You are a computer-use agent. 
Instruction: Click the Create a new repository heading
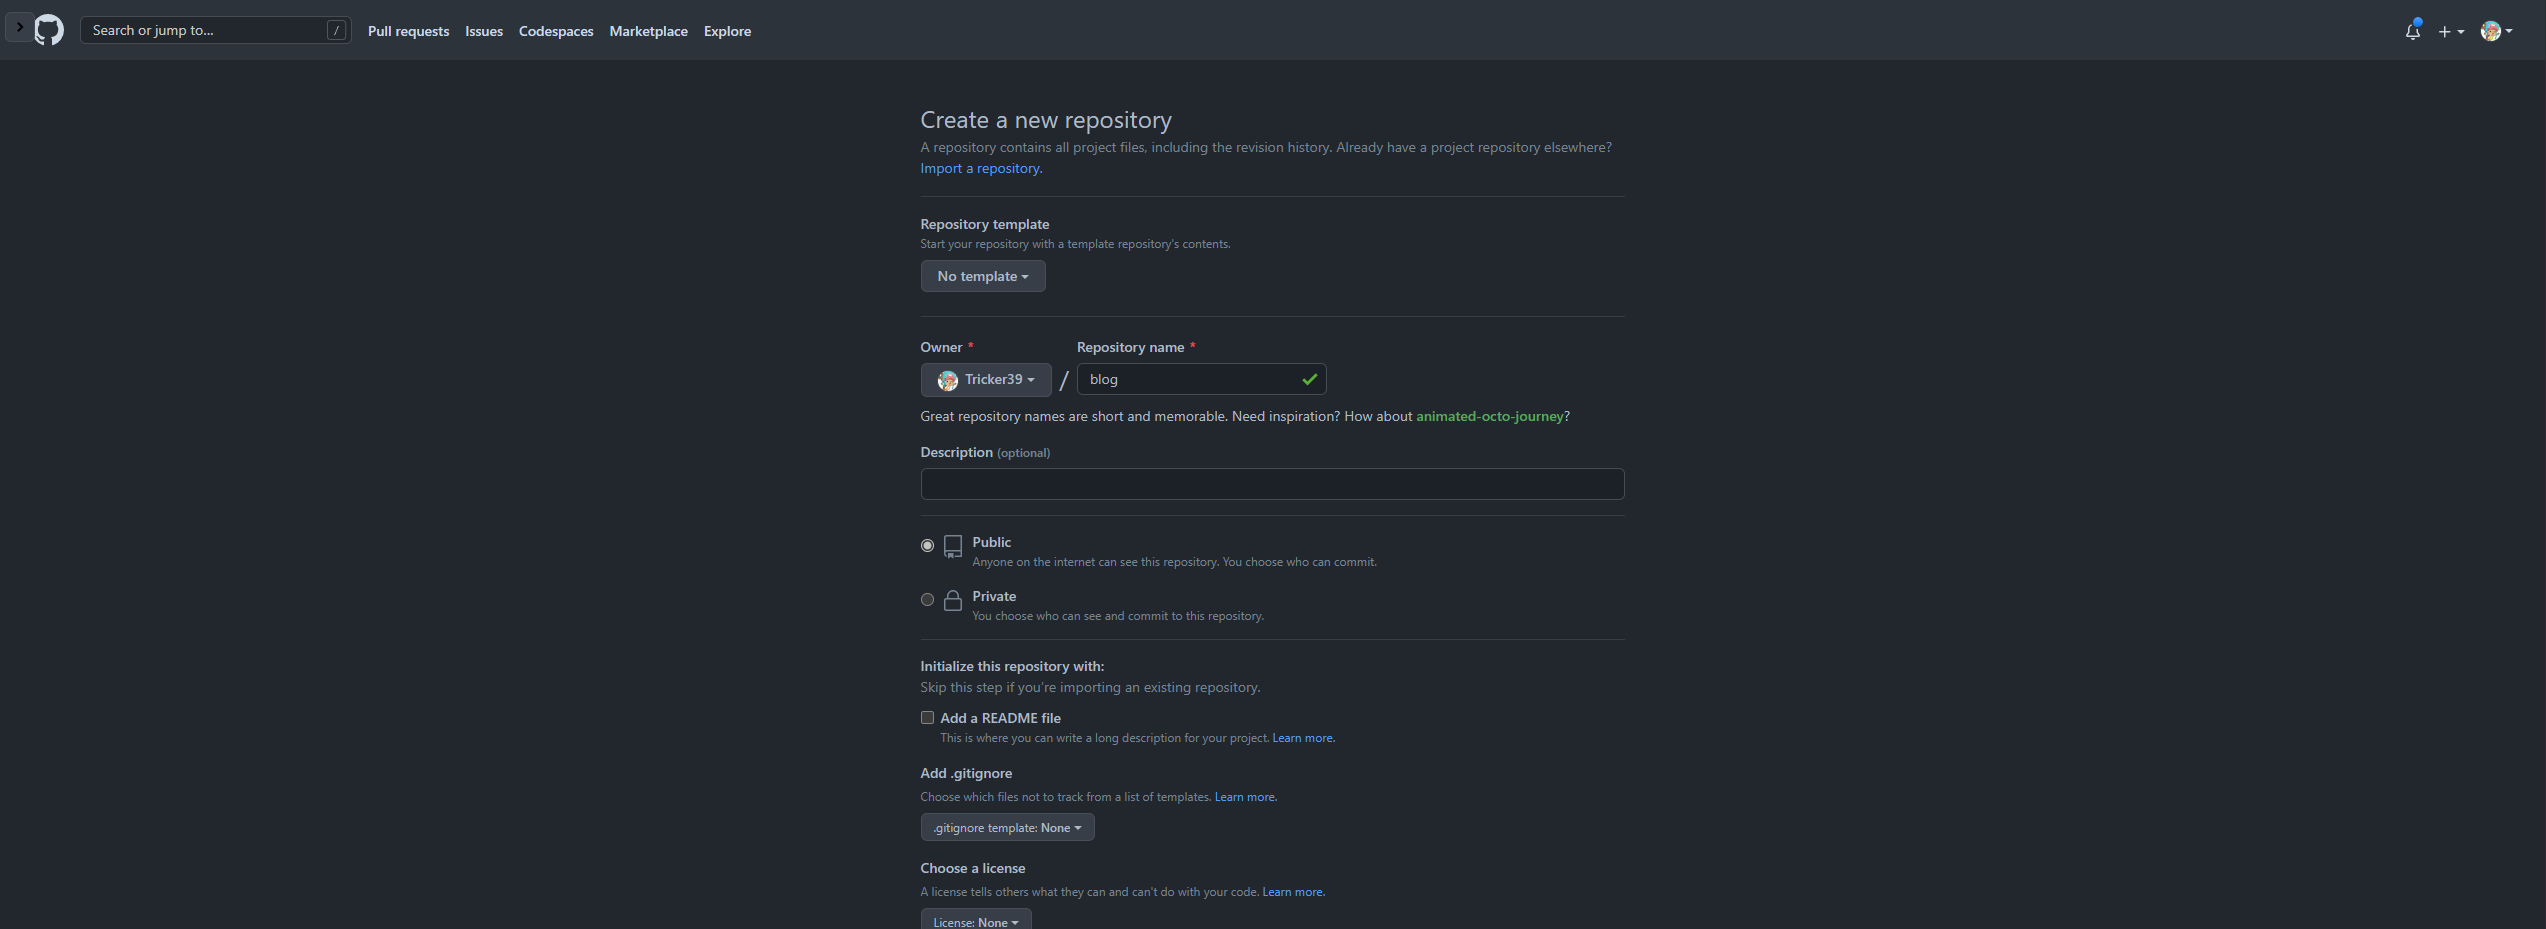pos(1046,120)
